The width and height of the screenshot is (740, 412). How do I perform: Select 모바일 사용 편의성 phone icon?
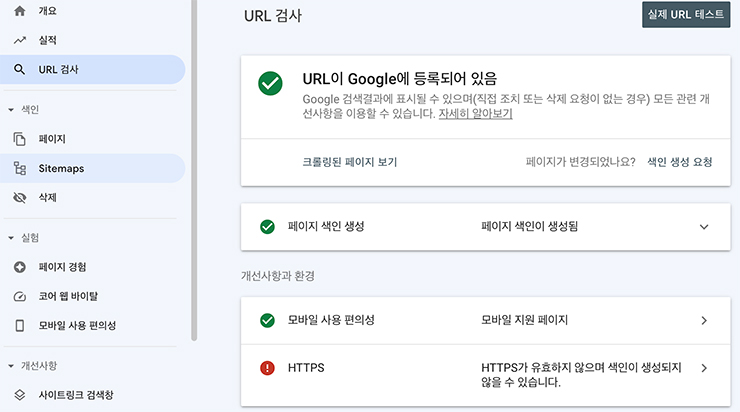pyautogui.click(x=19, y=326)
